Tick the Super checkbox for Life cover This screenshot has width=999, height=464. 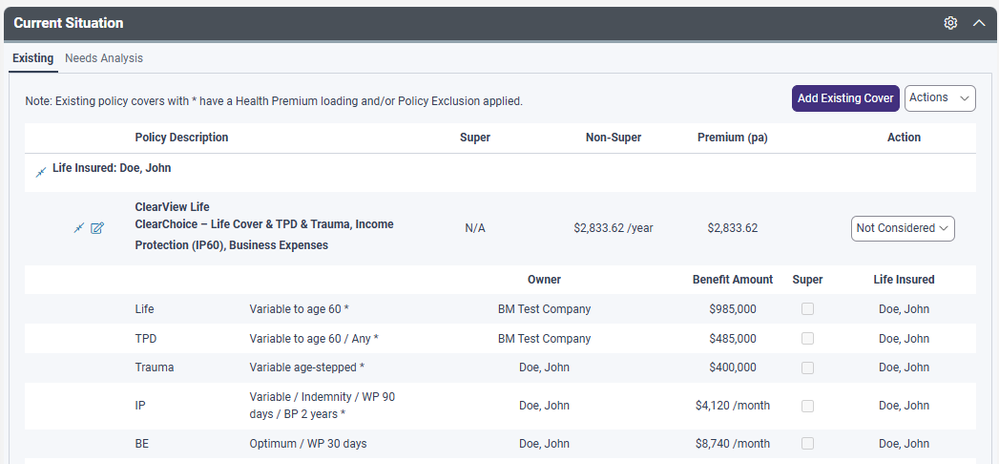(808, 310)
